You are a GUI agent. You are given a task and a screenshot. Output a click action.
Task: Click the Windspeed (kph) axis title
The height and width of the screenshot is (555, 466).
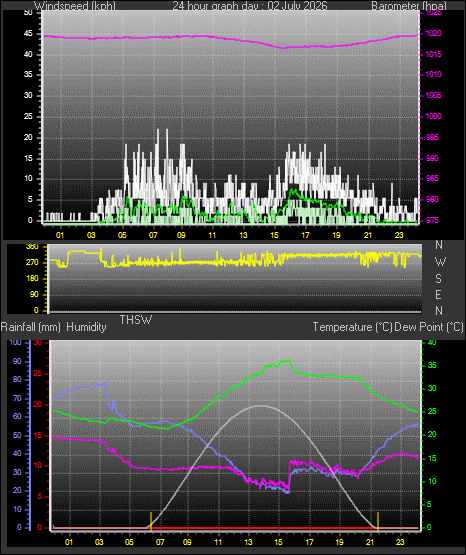coord(75,6)
